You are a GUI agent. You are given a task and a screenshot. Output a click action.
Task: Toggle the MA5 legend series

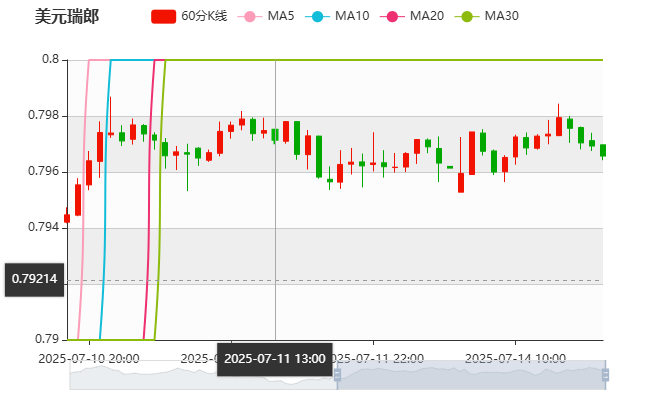pyautogui.click(x=266, y=16)
